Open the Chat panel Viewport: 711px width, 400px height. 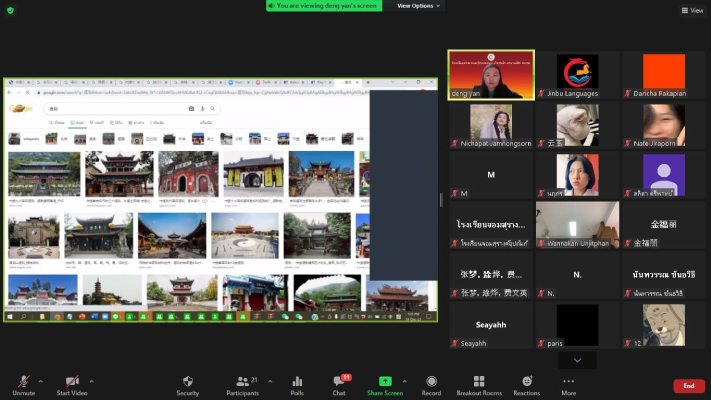[338, 385]
